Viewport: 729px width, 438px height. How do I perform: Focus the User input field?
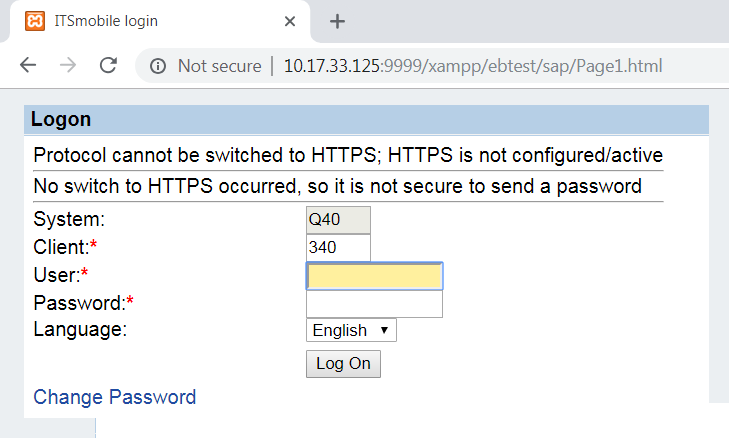[x=374, y=276]
